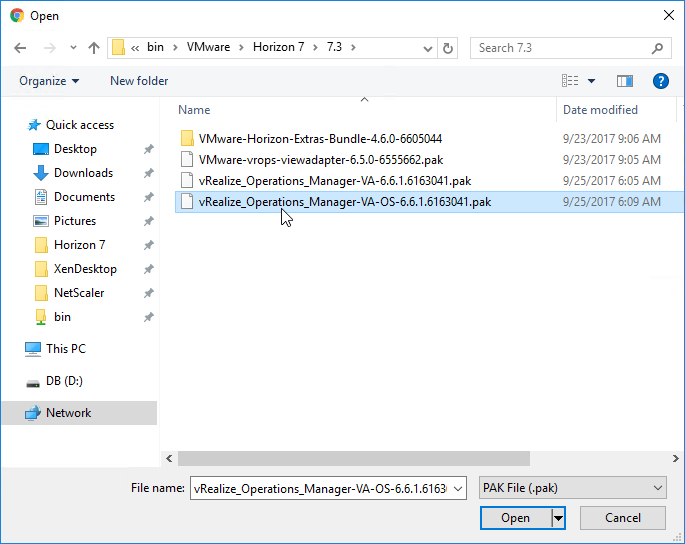Image resolution: width=685 pixels, height=544 pixels.
Task: Click the folder icon of Extras-Bundle
Action: [x=187, y=139]
